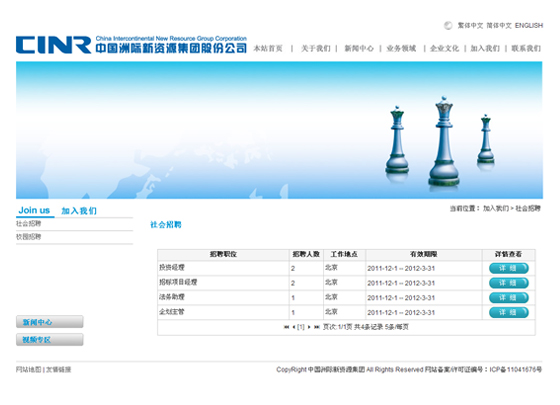Viewport: 560px width, 405px height.
Task: Jump to last page pagination arrow
Action: pyautogui.click(x=316, y=327)
